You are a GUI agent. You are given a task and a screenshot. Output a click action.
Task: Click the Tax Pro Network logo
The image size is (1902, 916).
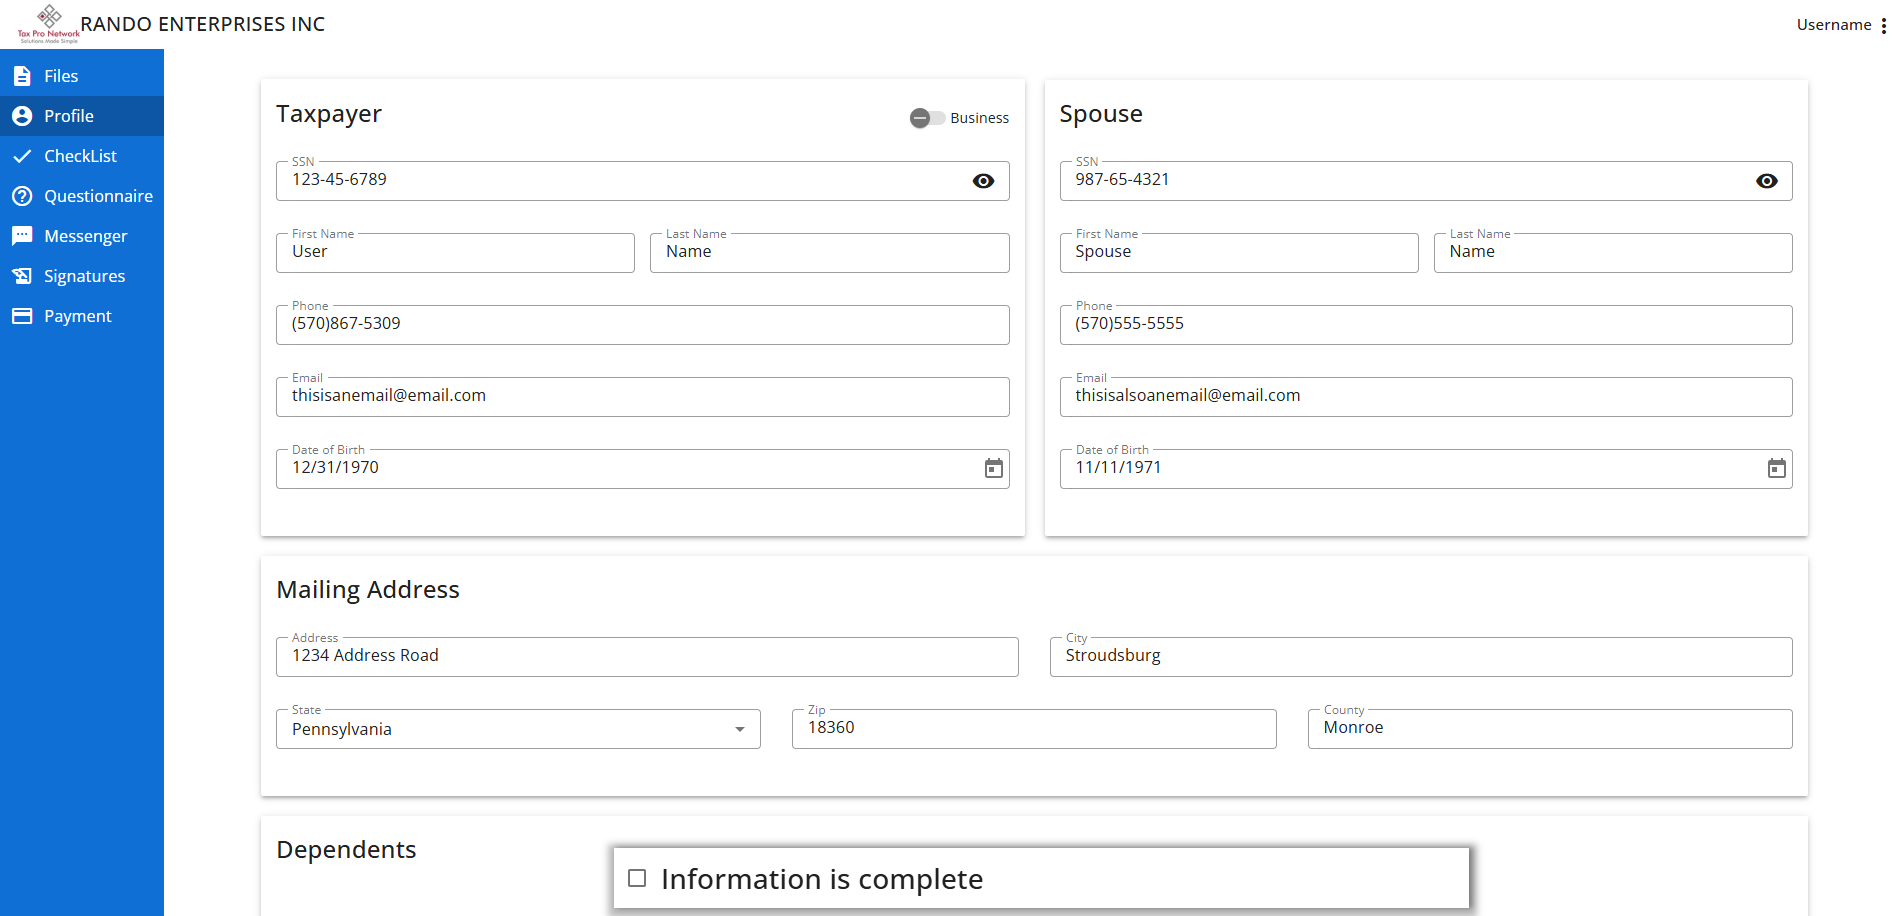[x=48, y=23]
